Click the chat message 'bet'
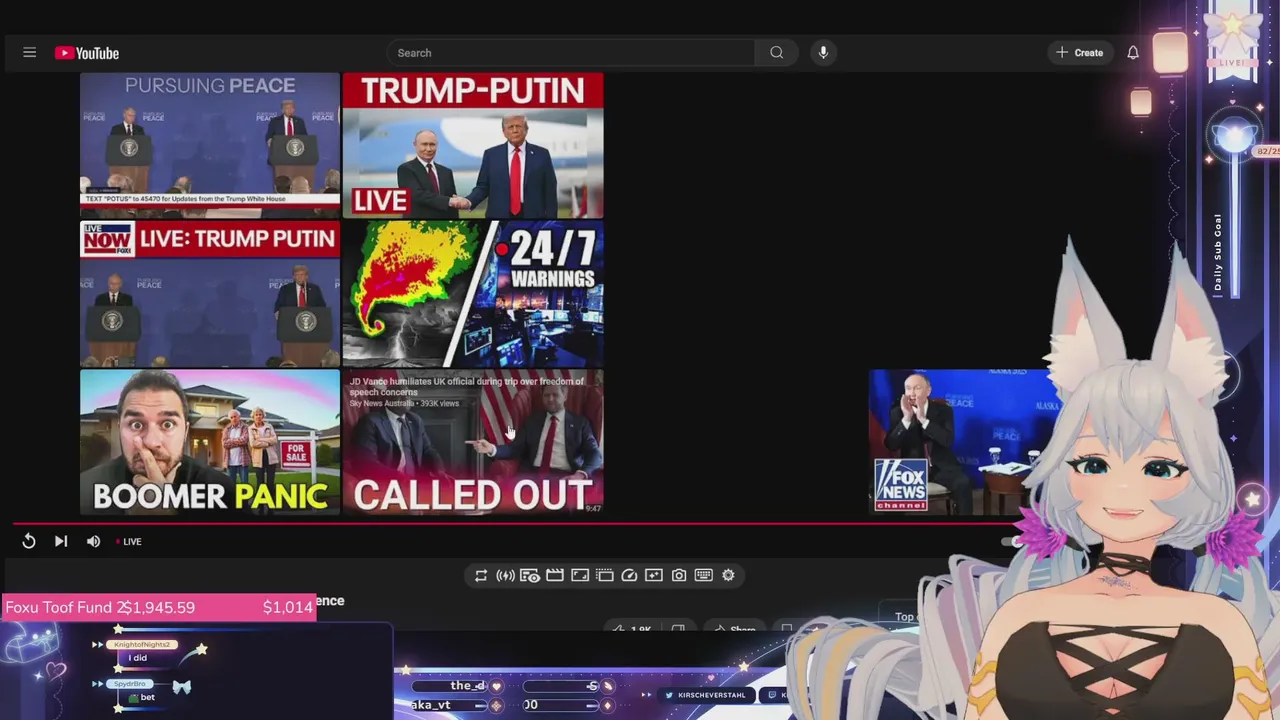1280x720 pixels. click(x=147, y=697)
